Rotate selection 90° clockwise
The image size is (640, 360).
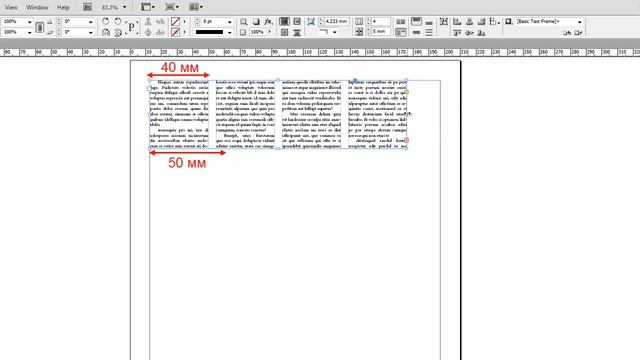pyautogui.click(x=106, y=21)
